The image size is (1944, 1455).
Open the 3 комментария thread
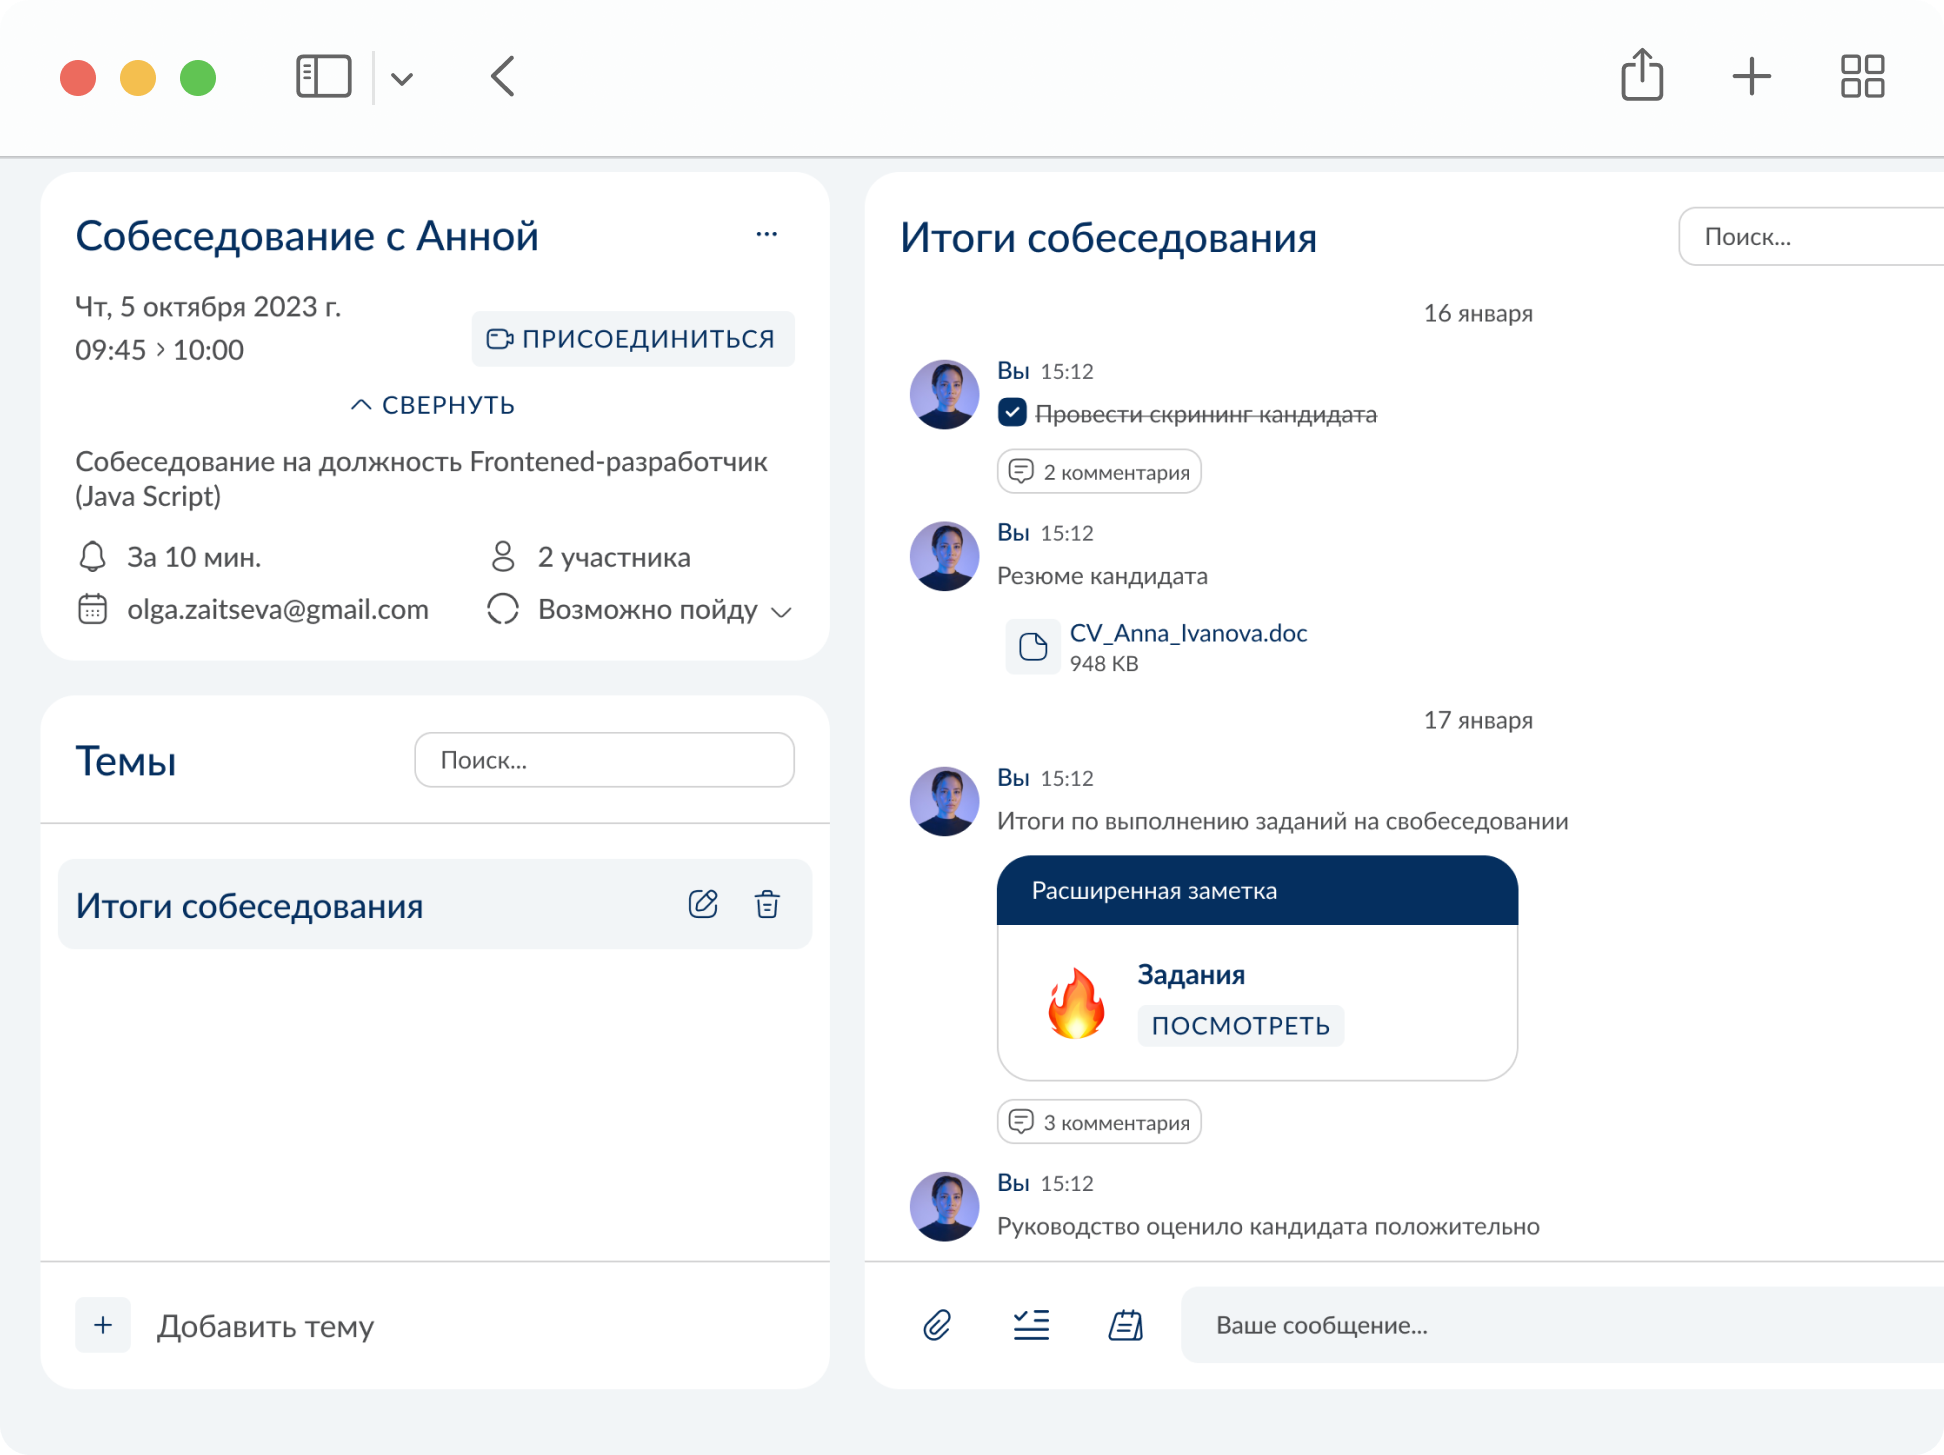1099,1122
